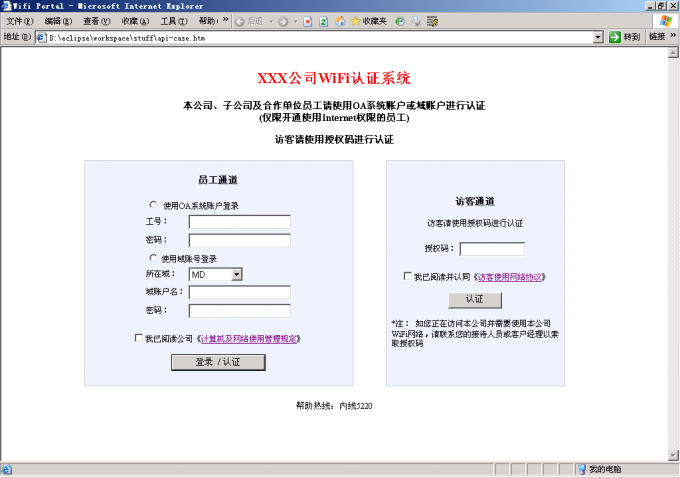Click the Refresh page toolbar icon
Image resolution: width=680 pixels, height=478 pixels.
point(324,21)
